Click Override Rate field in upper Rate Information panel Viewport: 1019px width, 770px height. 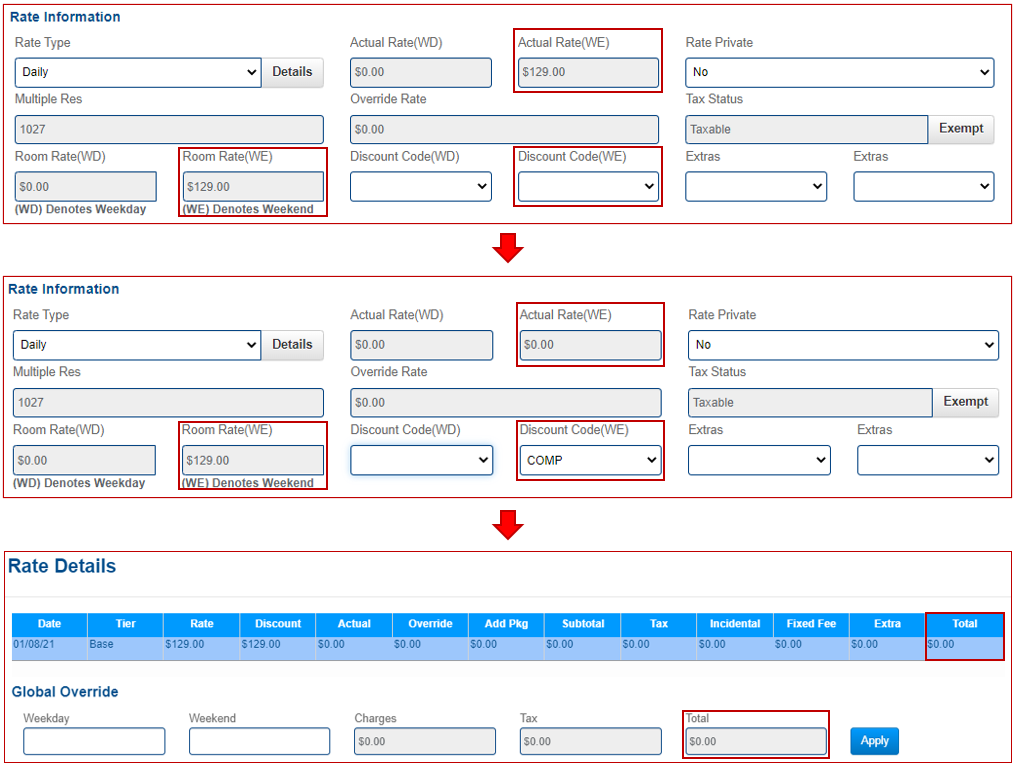pos(504,129)
